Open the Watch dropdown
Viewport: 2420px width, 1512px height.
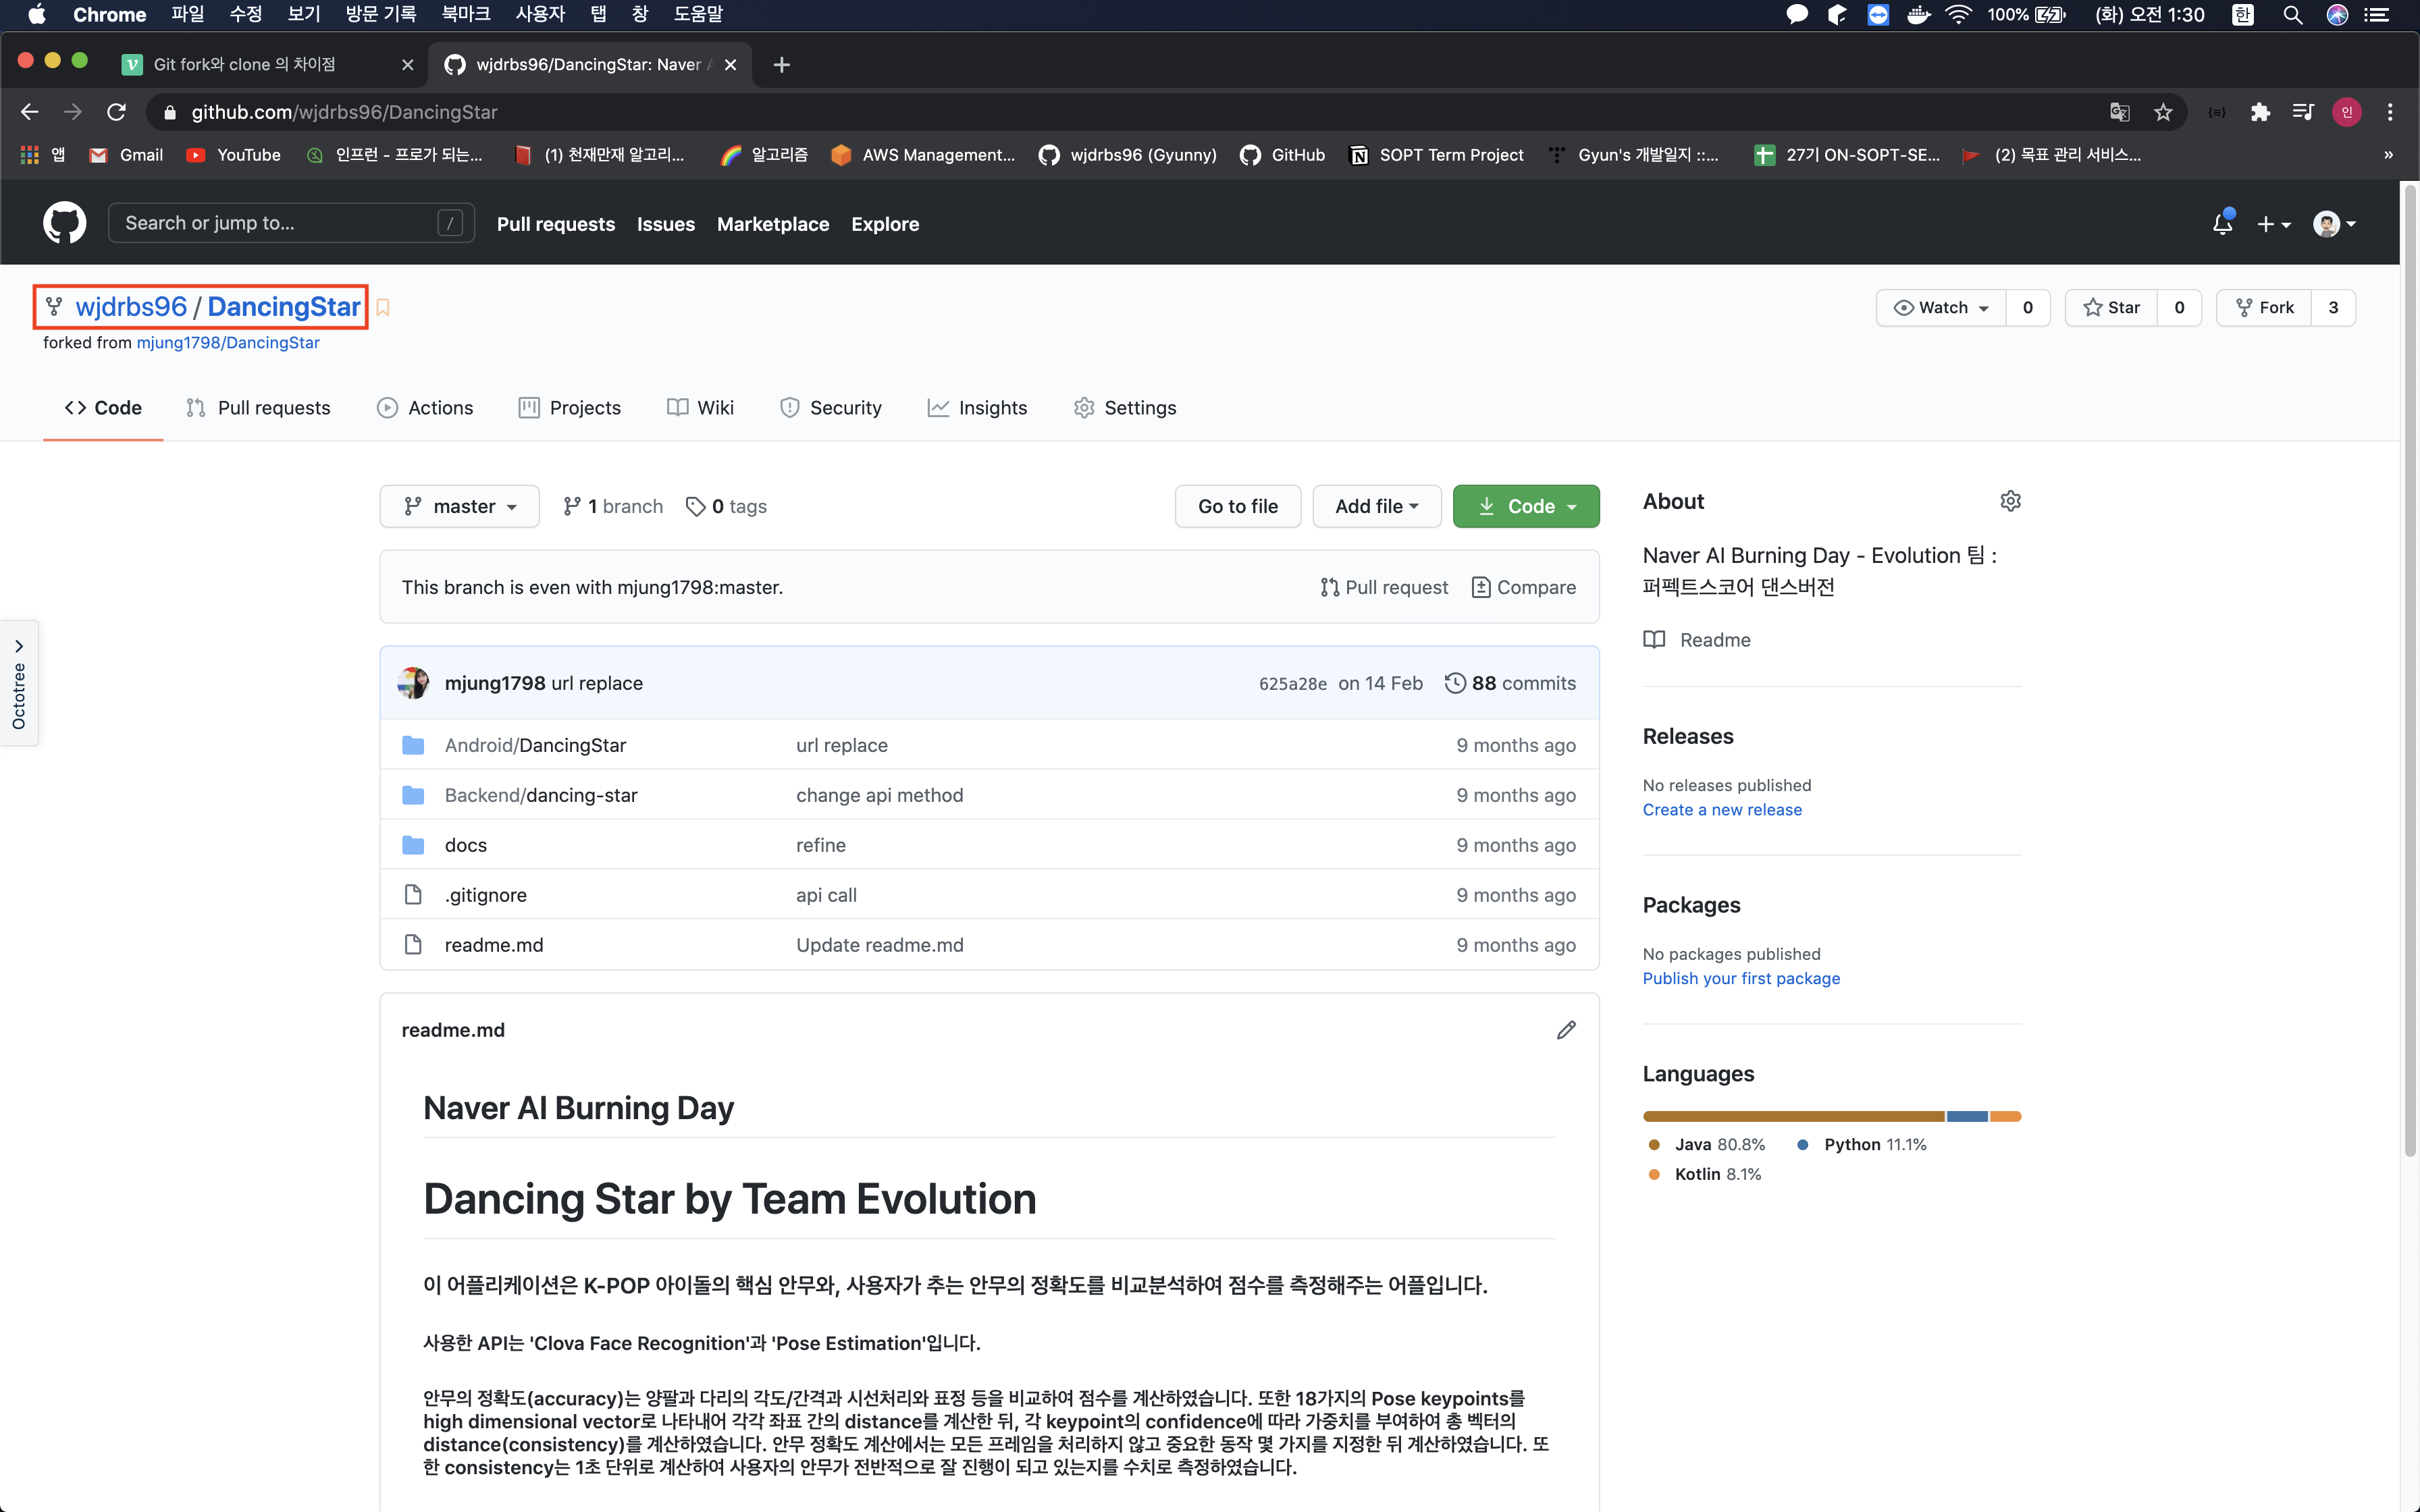[x=1941, y=308]
